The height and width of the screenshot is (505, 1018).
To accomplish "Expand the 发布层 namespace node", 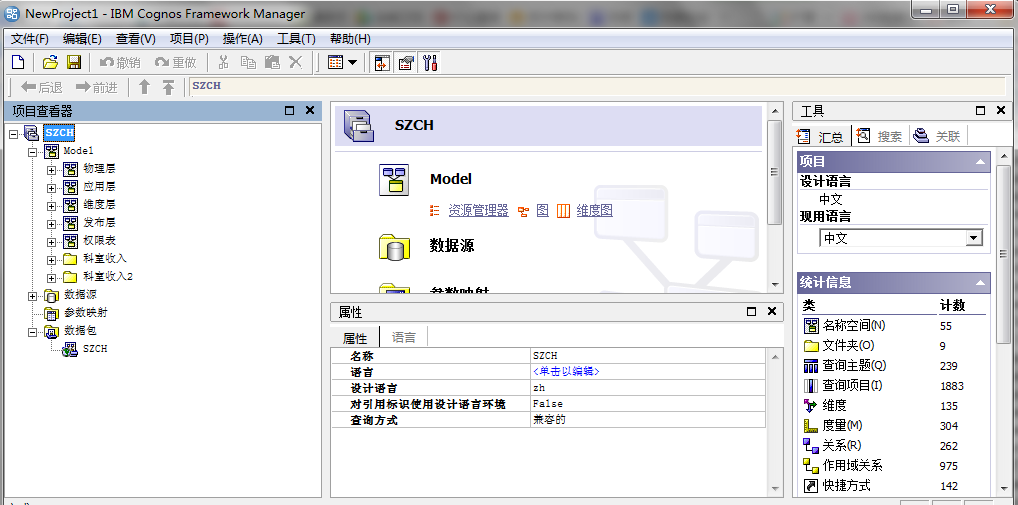I will (51, 224).
